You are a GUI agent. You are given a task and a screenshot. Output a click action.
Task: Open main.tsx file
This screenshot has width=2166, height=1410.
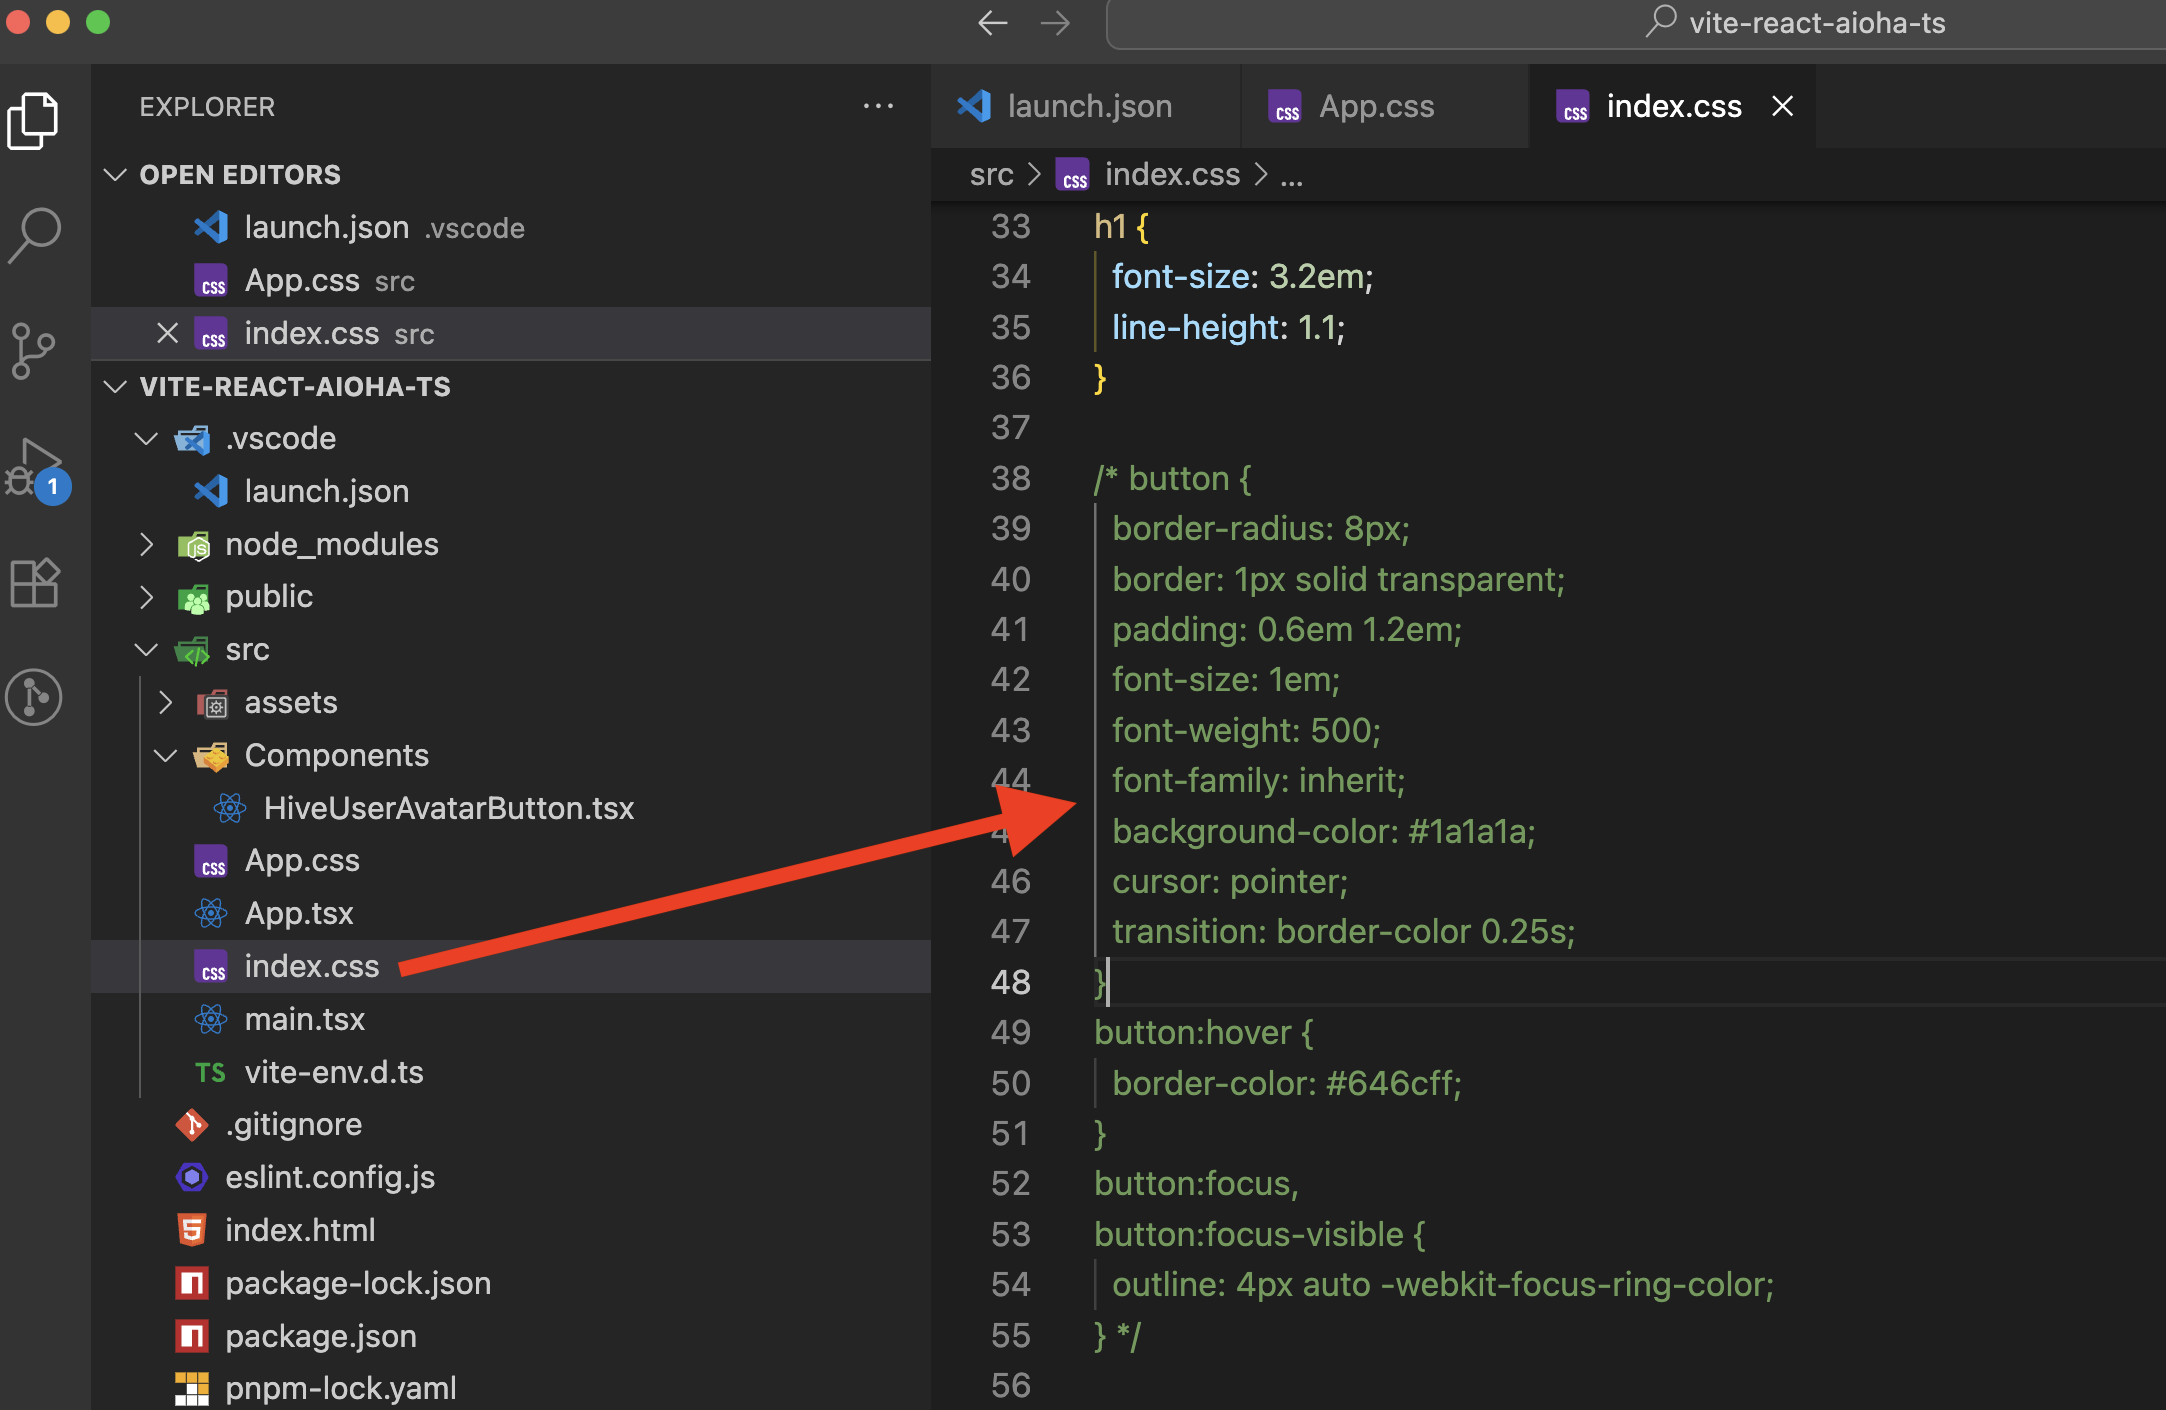[511, 1019]
